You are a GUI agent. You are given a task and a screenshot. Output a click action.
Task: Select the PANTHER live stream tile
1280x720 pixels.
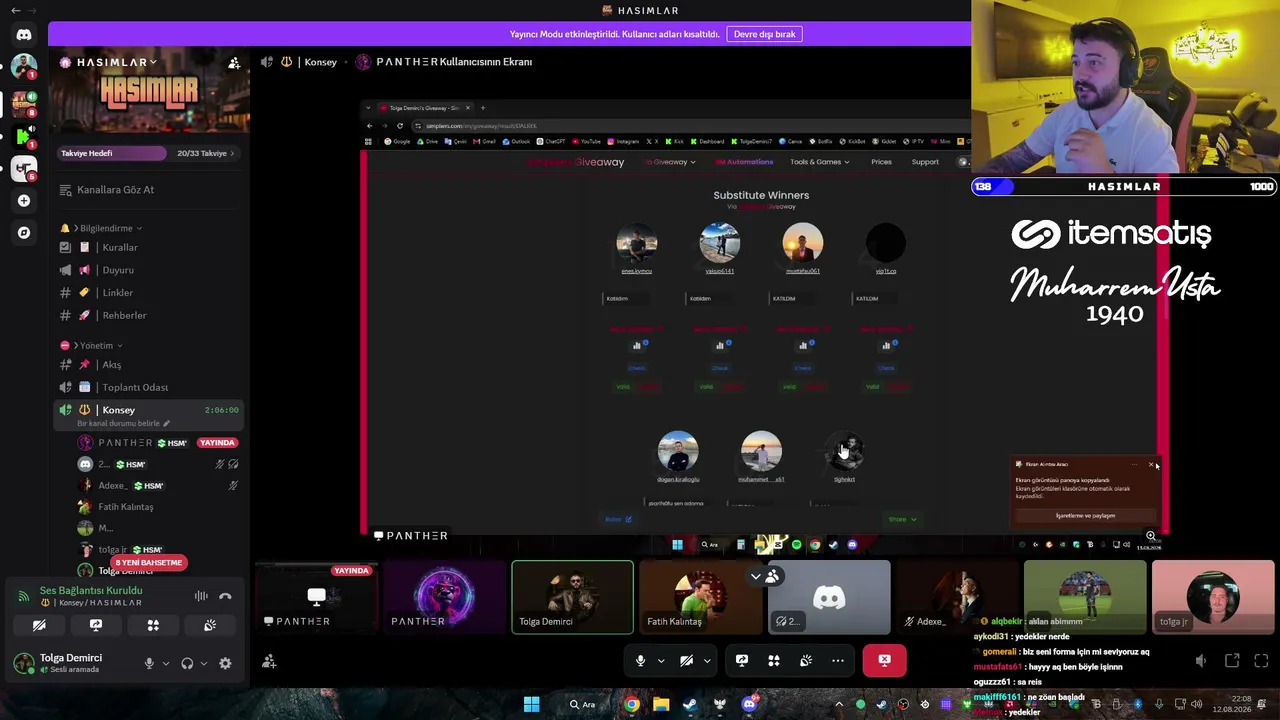[316, 597]
